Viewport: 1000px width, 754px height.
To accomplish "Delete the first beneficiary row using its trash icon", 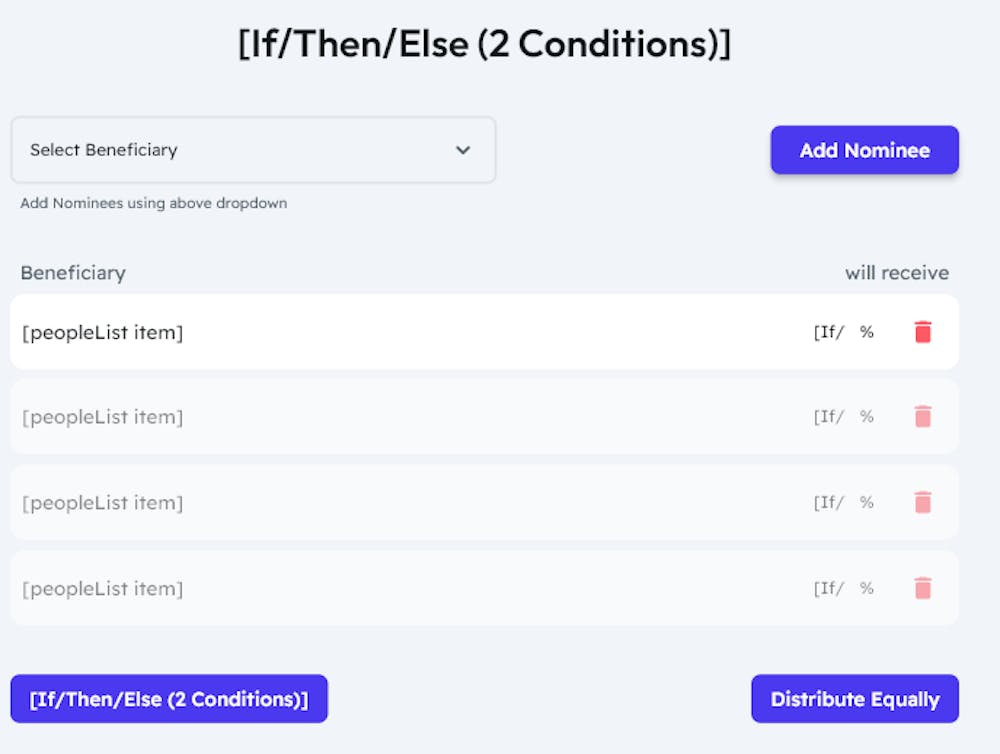I will point(922,332).
